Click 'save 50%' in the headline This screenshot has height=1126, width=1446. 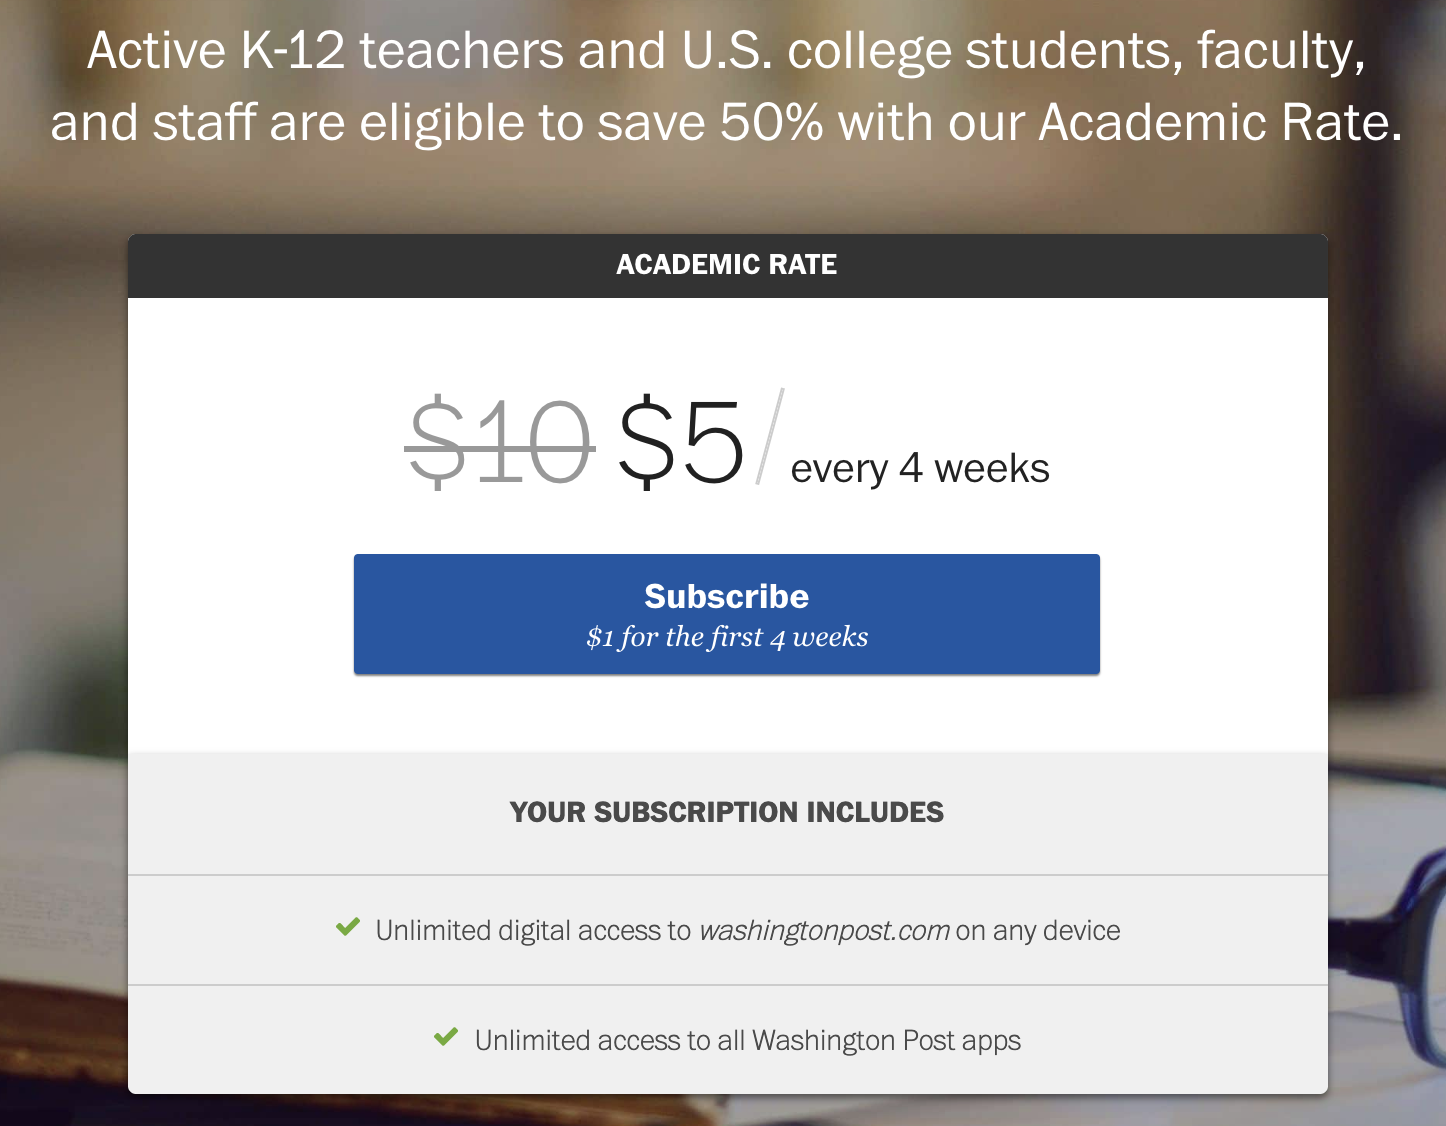(x=710, y=123)
